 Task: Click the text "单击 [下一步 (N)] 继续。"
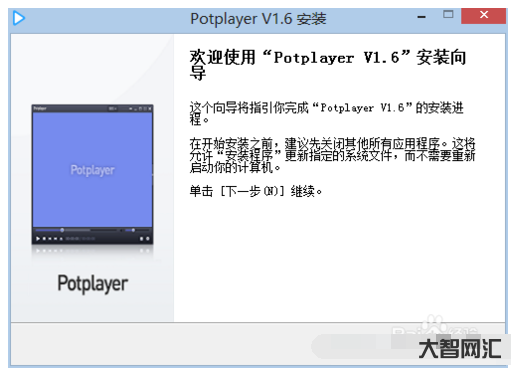tap(256, 191)
